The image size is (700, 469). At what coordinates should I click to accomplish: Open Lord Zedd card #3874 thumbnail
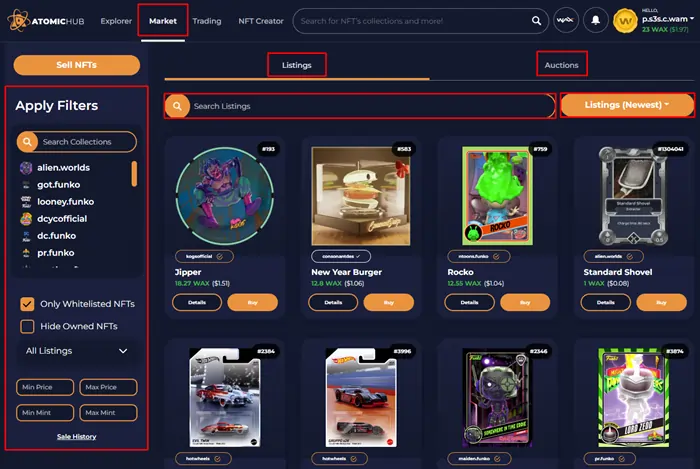633,398
